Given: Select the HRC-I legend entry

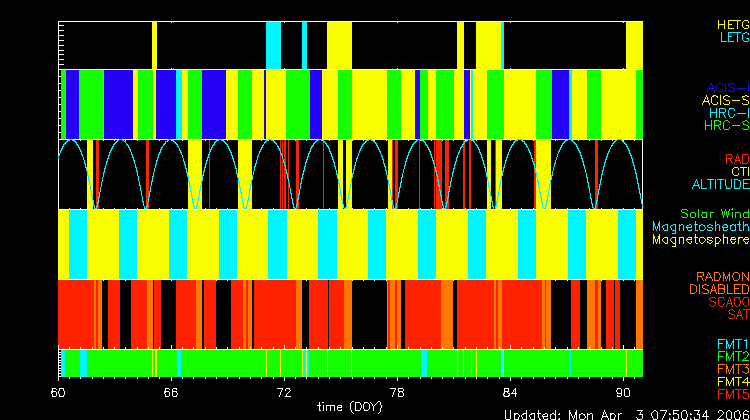Looking at the screenshot, I should click(729, 114).
